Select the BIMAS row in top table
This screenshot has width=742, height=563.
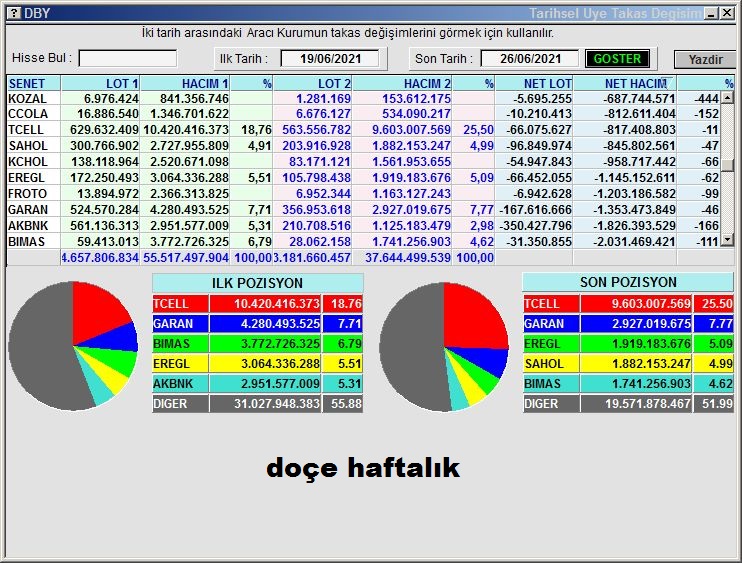pos(363,242)
